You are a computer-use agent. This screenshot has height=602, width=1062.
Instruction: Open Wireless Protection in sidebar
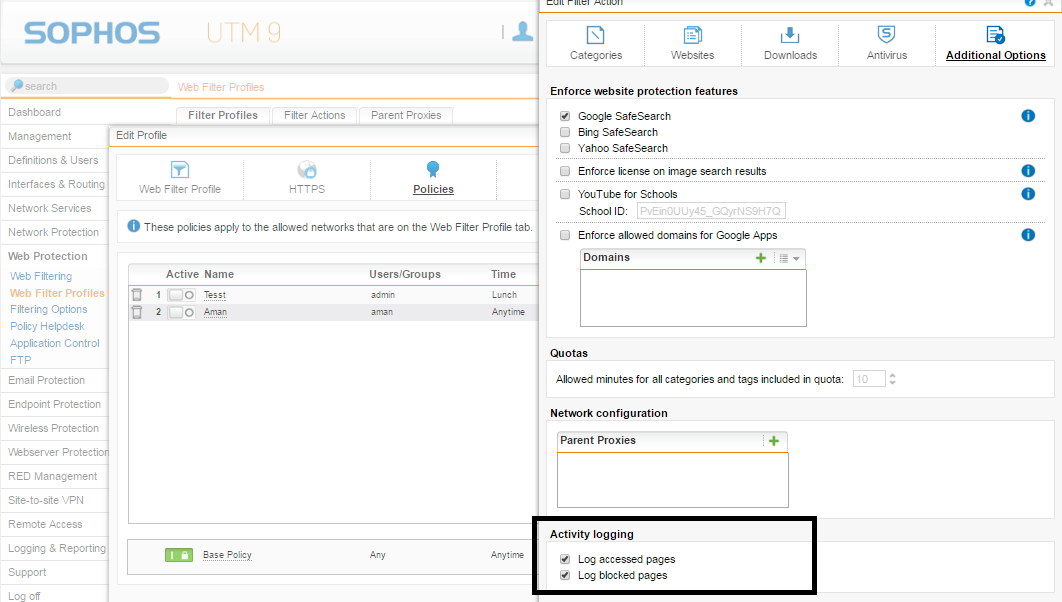[x=54, y=429]
